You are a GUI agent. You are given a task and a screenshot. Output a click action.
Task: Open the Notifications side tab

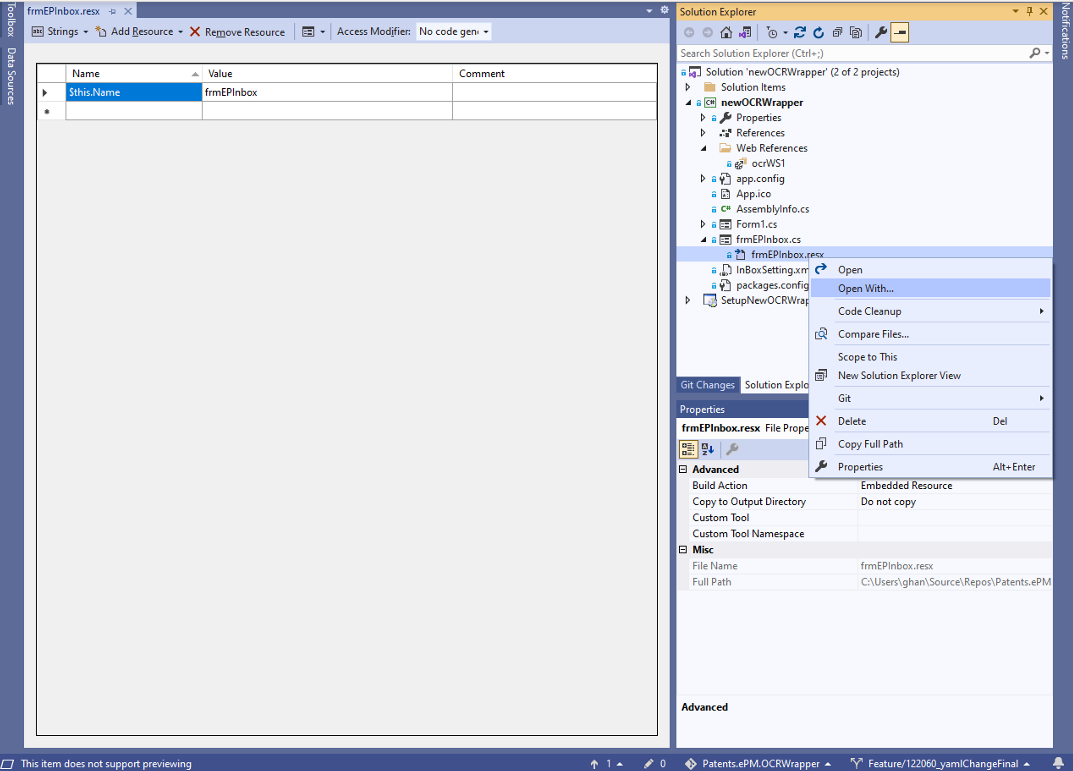coord(1064,31)
